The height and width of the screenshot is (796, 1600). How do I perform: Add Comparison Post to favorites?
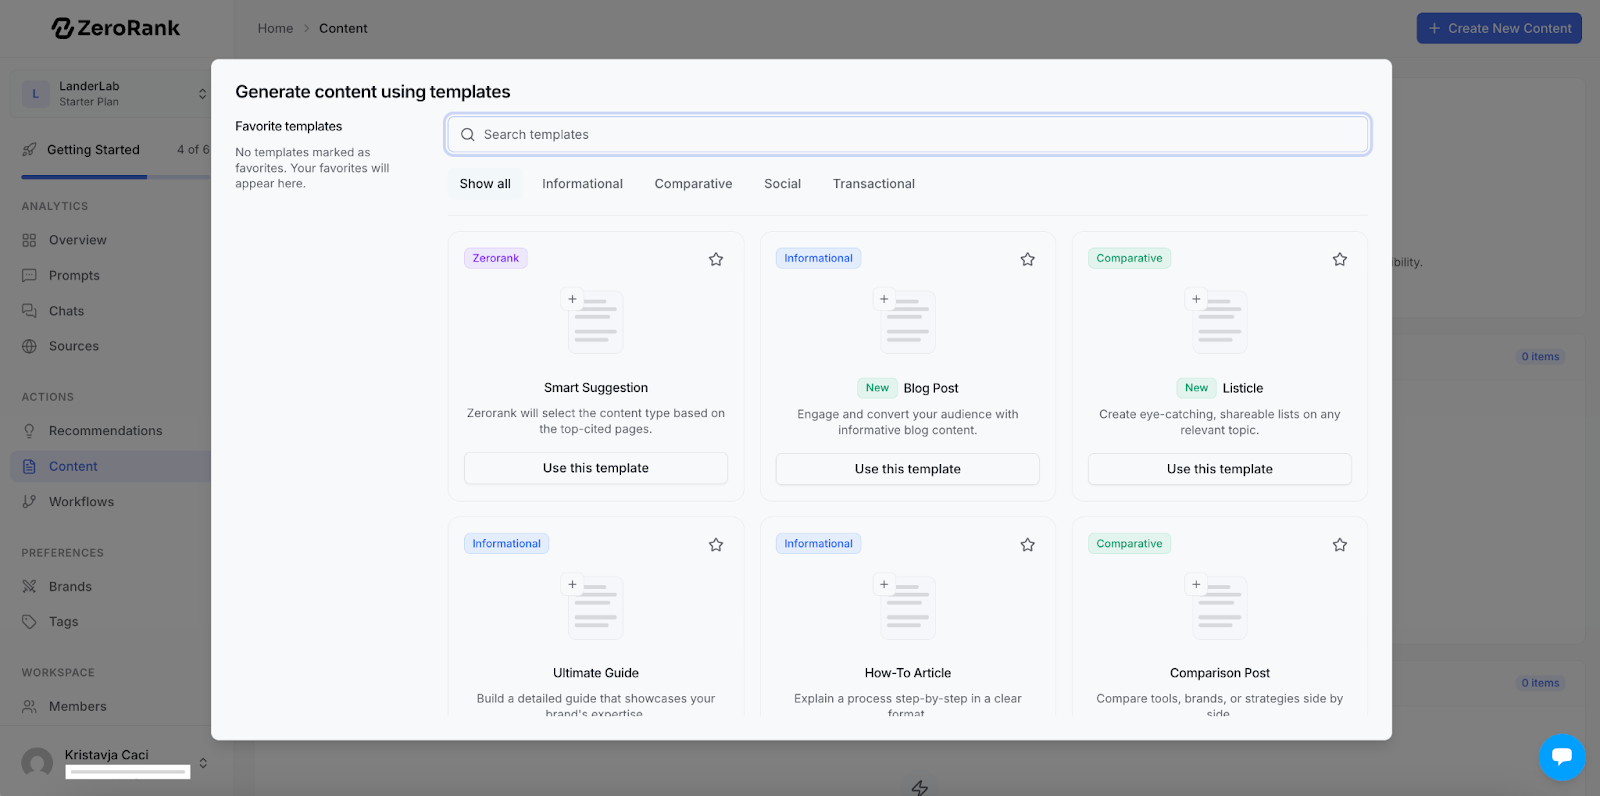click(x=1340, y=545)
